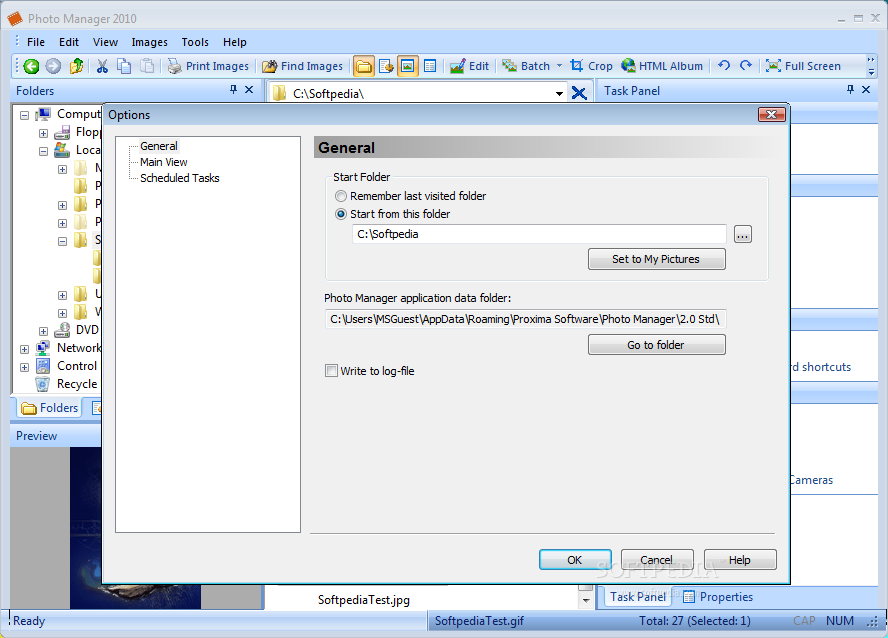Image resolution: width=888 pixels, height=638 pixels.
Task: Expand the Floppy drive node
Action: point(43,133)
